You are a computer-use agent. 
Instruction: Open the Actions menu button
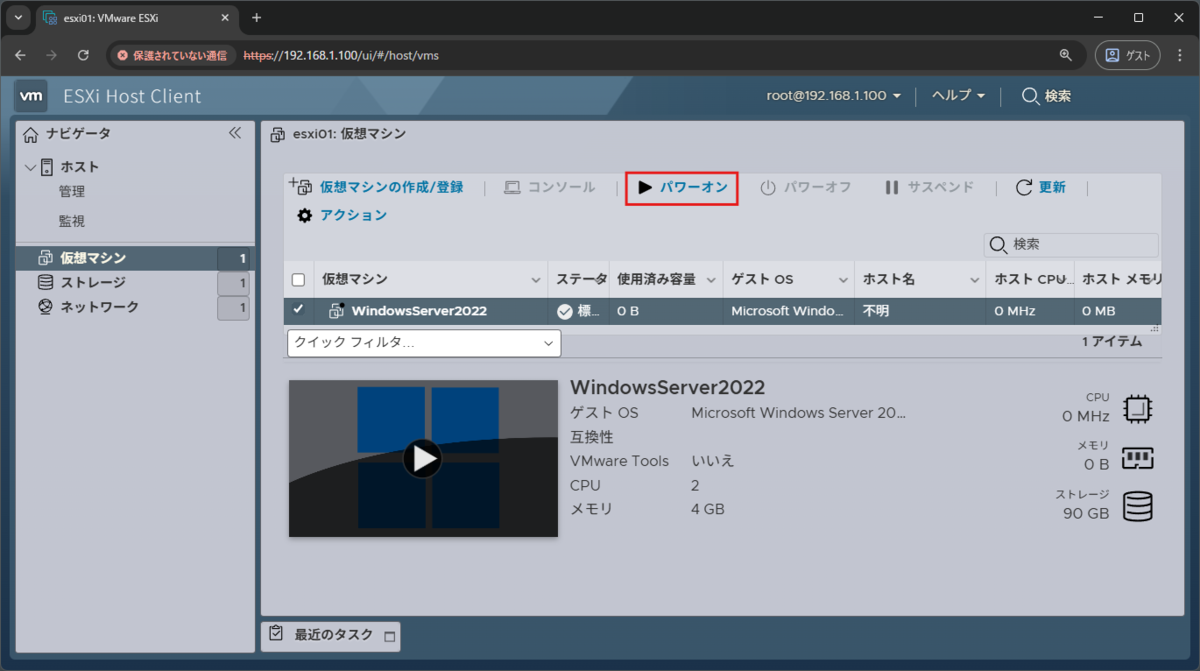pyautogui.click(x=353, y=215)
